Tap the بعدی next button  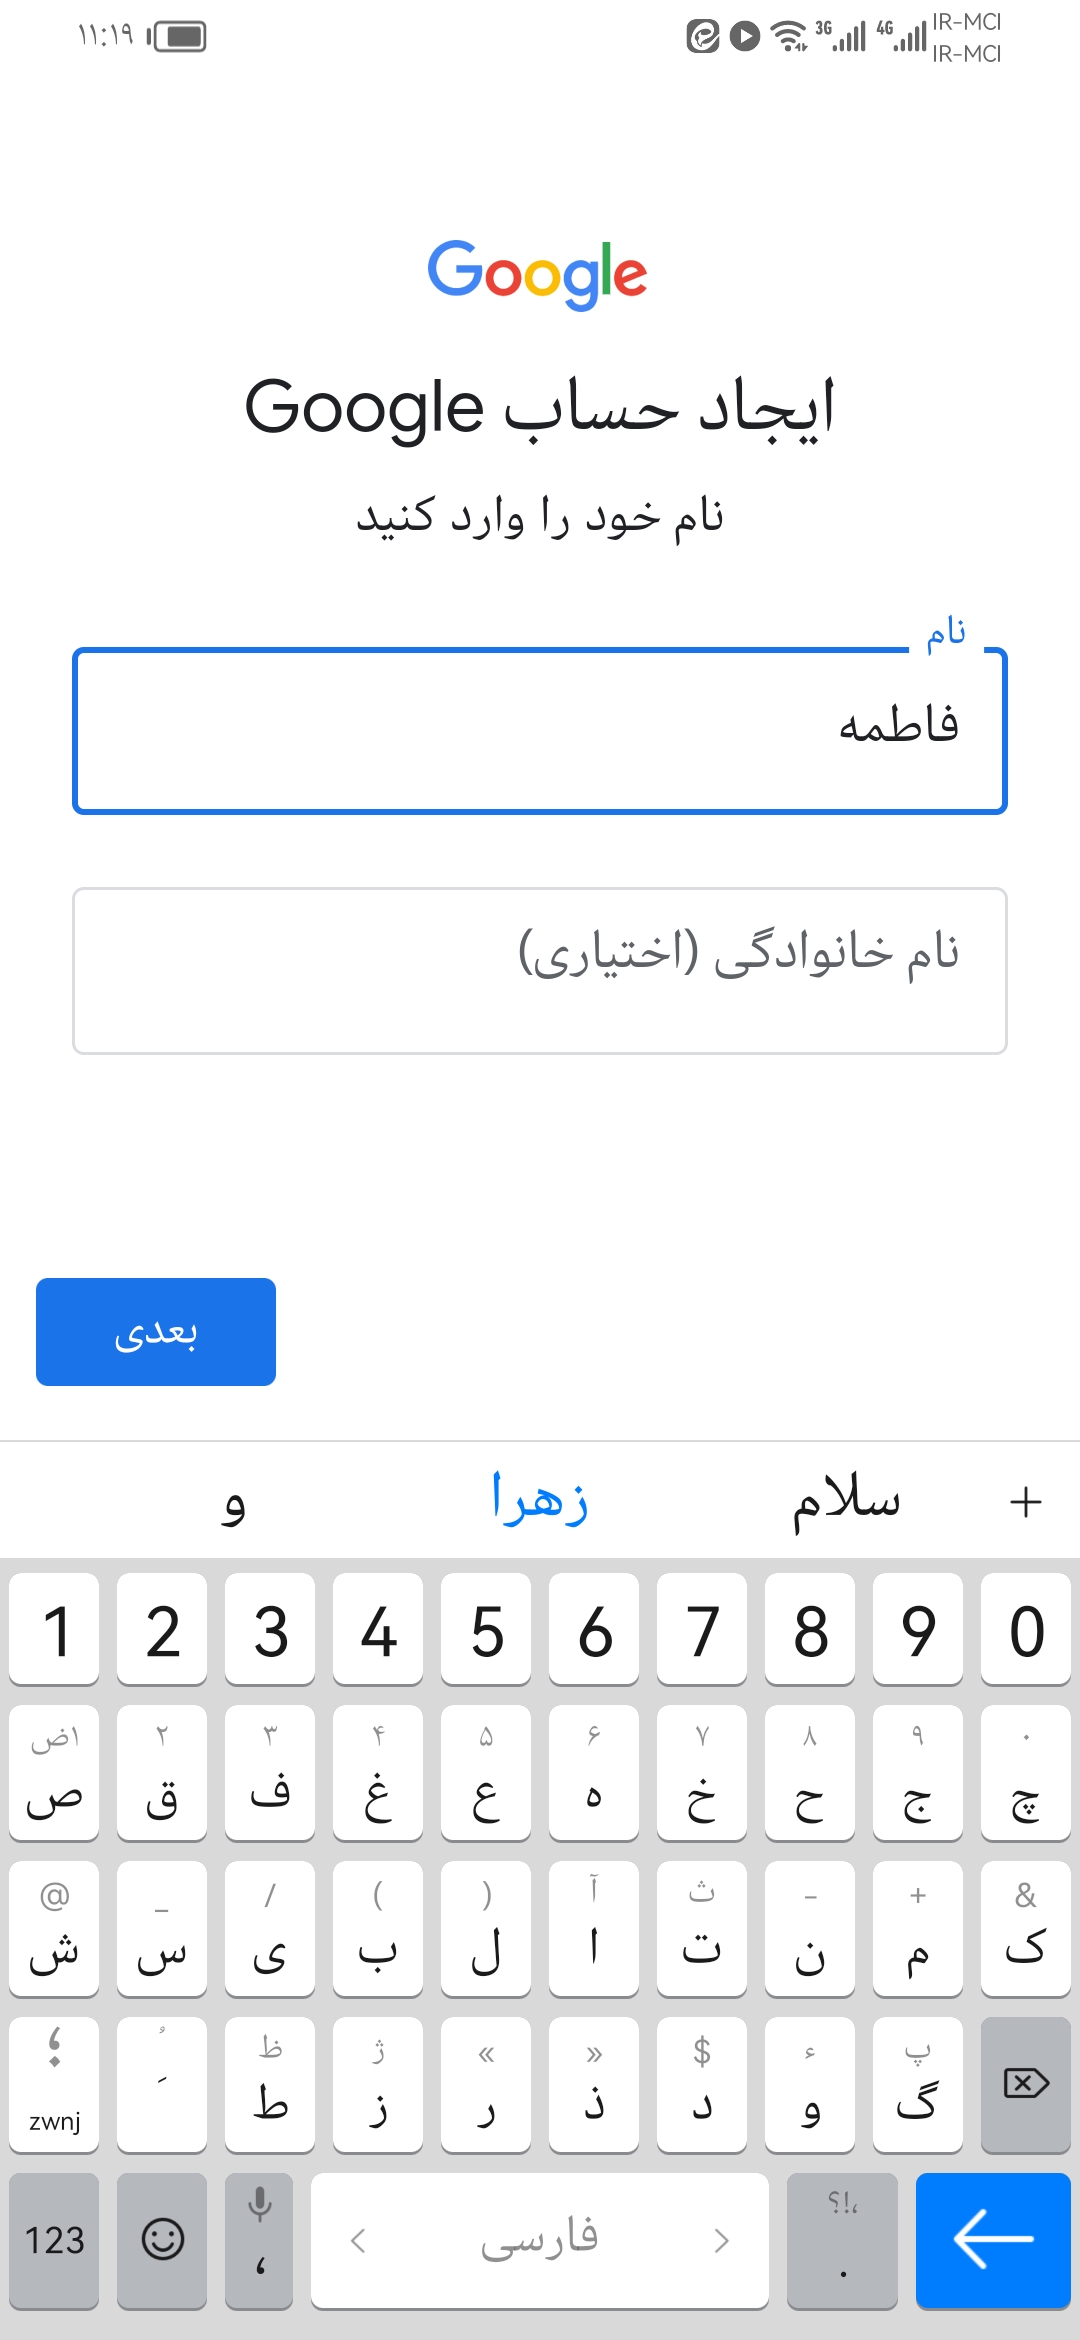pos(156,1332)
